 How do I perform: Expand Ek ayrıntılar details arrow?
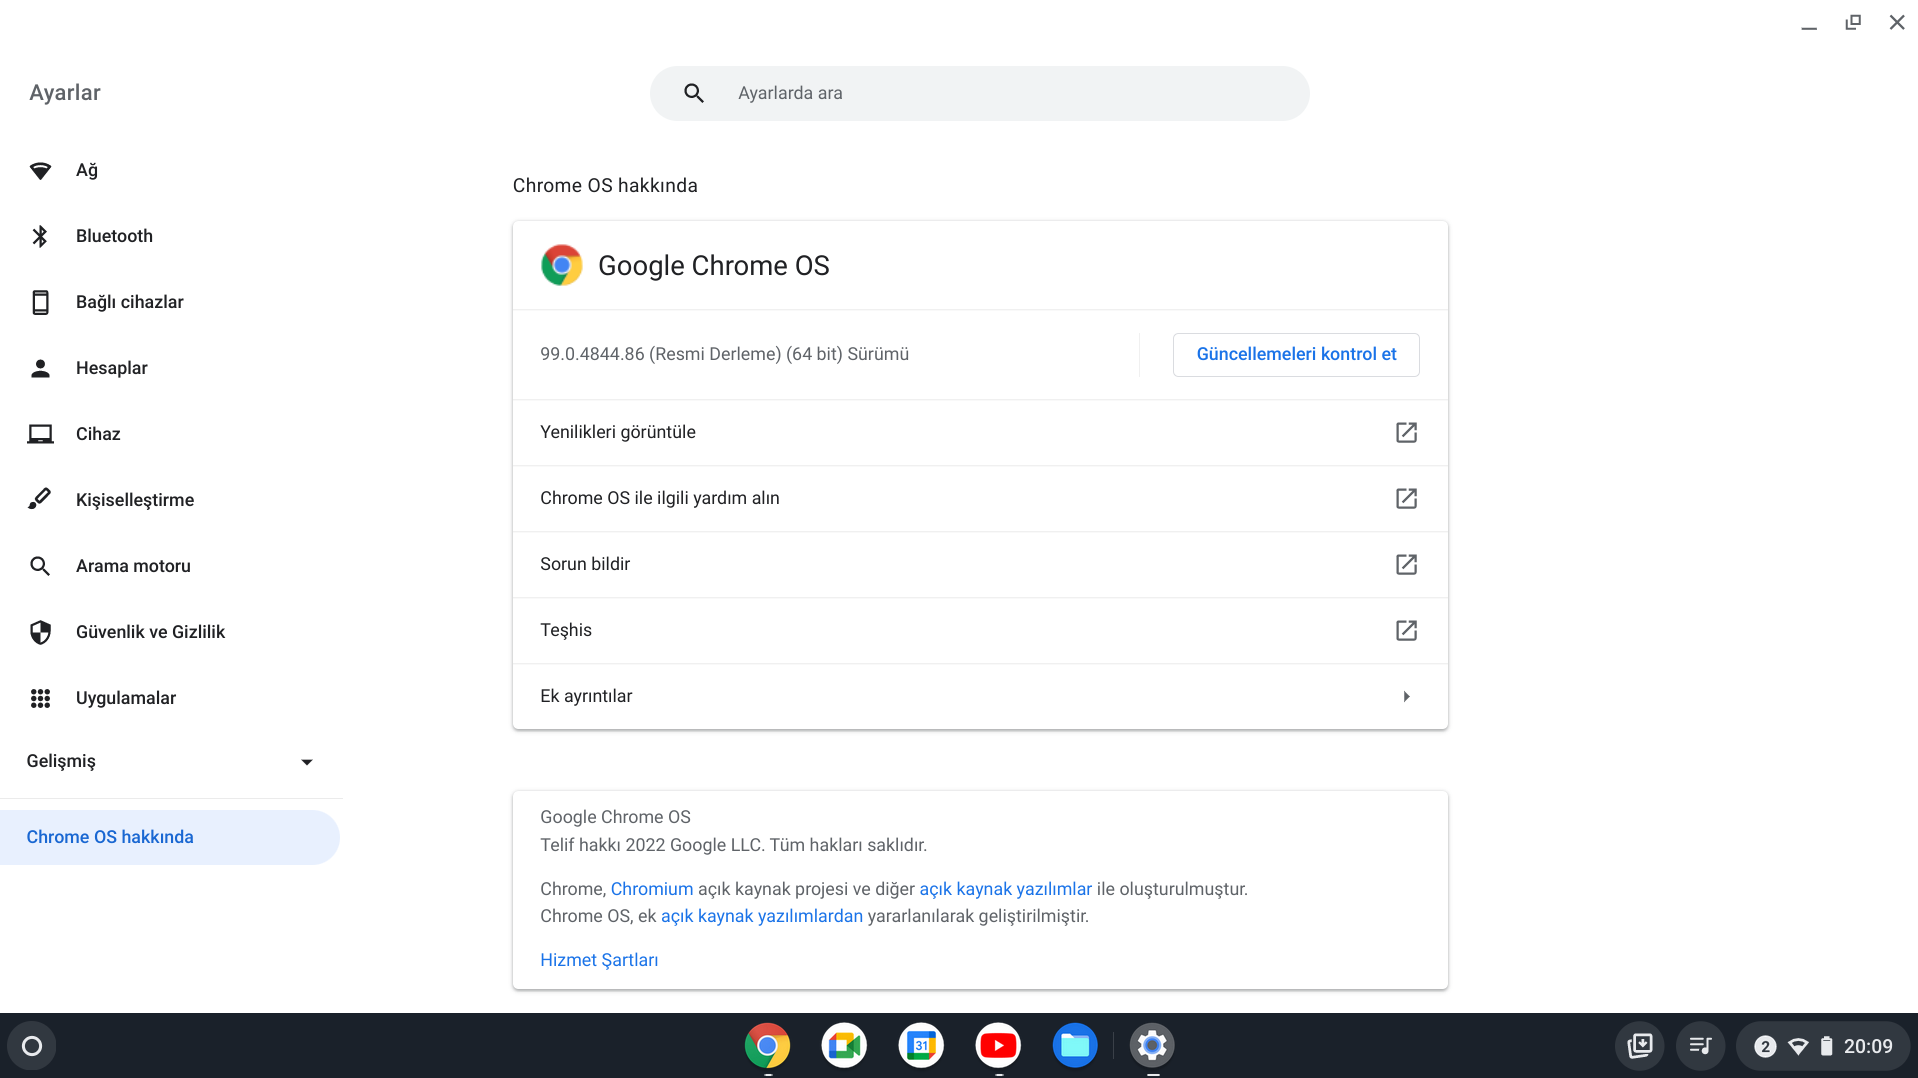[x=1406, y=696]
